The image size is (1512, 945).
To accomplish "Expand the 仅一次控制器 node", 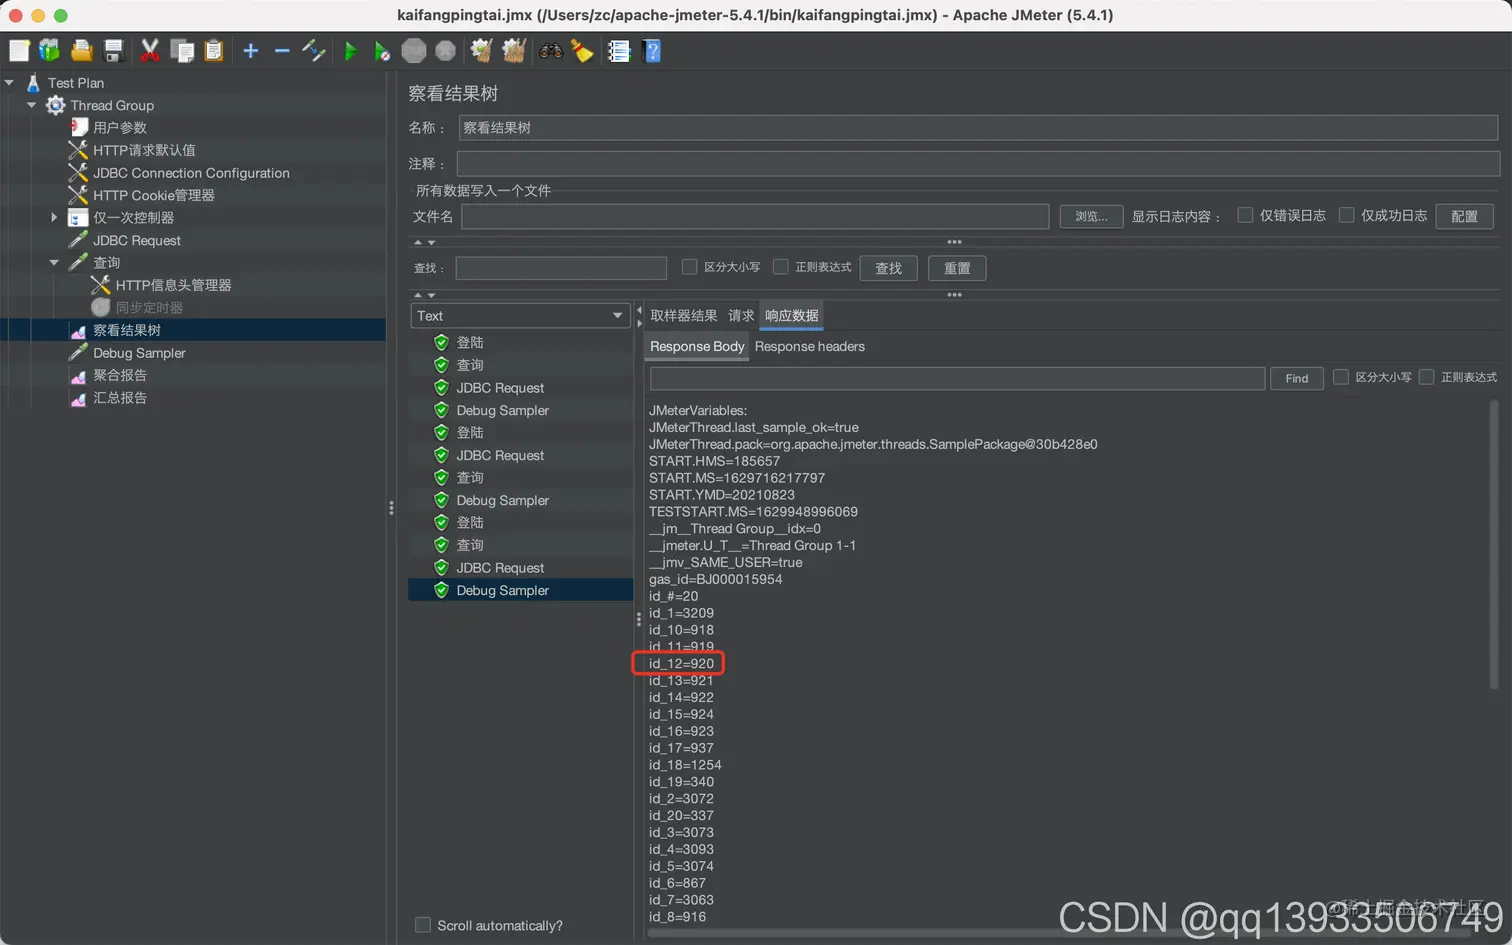I will [x=54, y=217].
